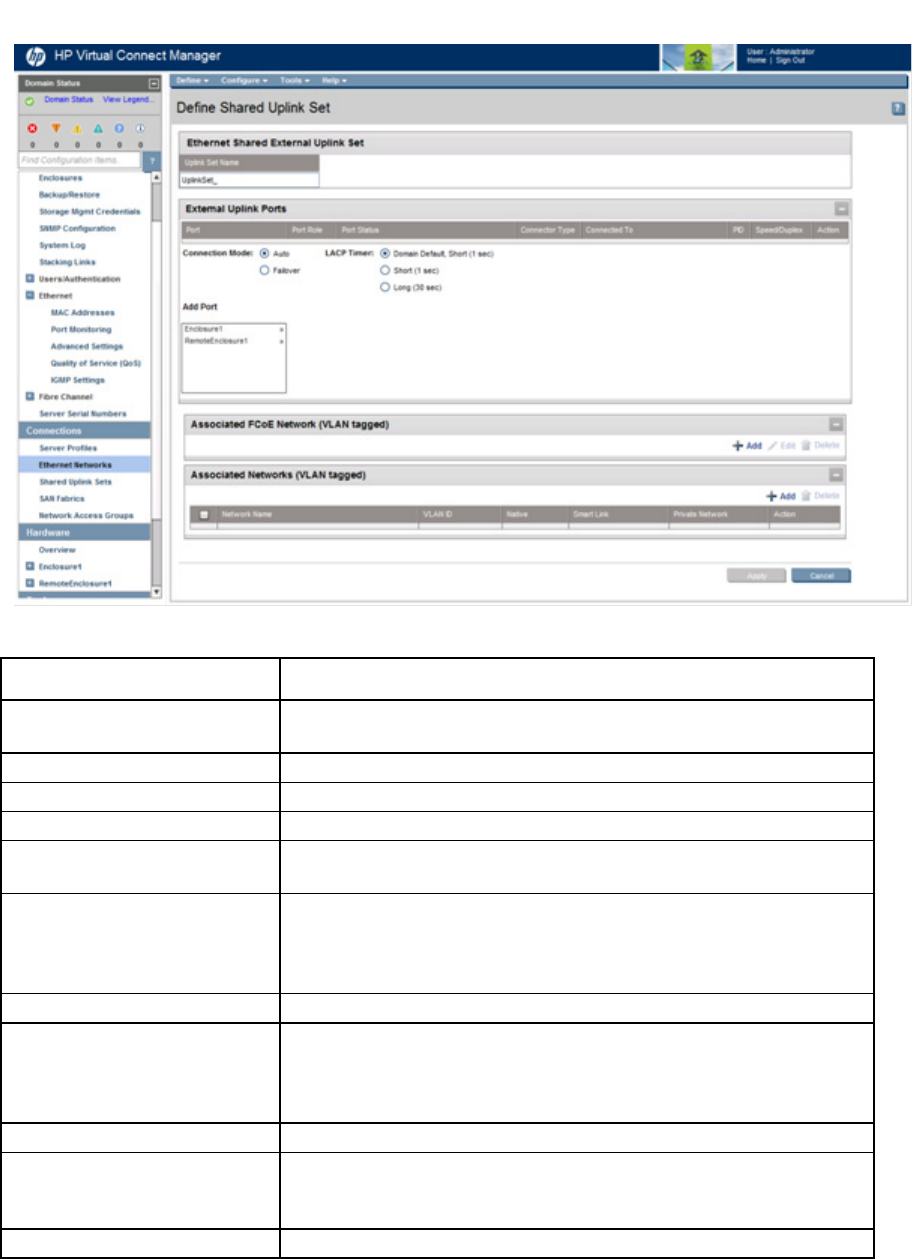This screenshot has width=919, height=1259.
Task: Click the orange major status icon
Action: coord(55,129)
